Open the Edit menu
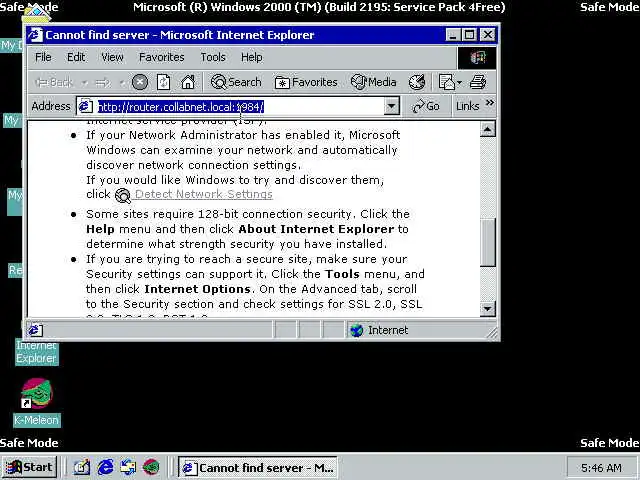The width and height of the screenshot is (640, 480). pyautogui.click(x=76, y=57)
